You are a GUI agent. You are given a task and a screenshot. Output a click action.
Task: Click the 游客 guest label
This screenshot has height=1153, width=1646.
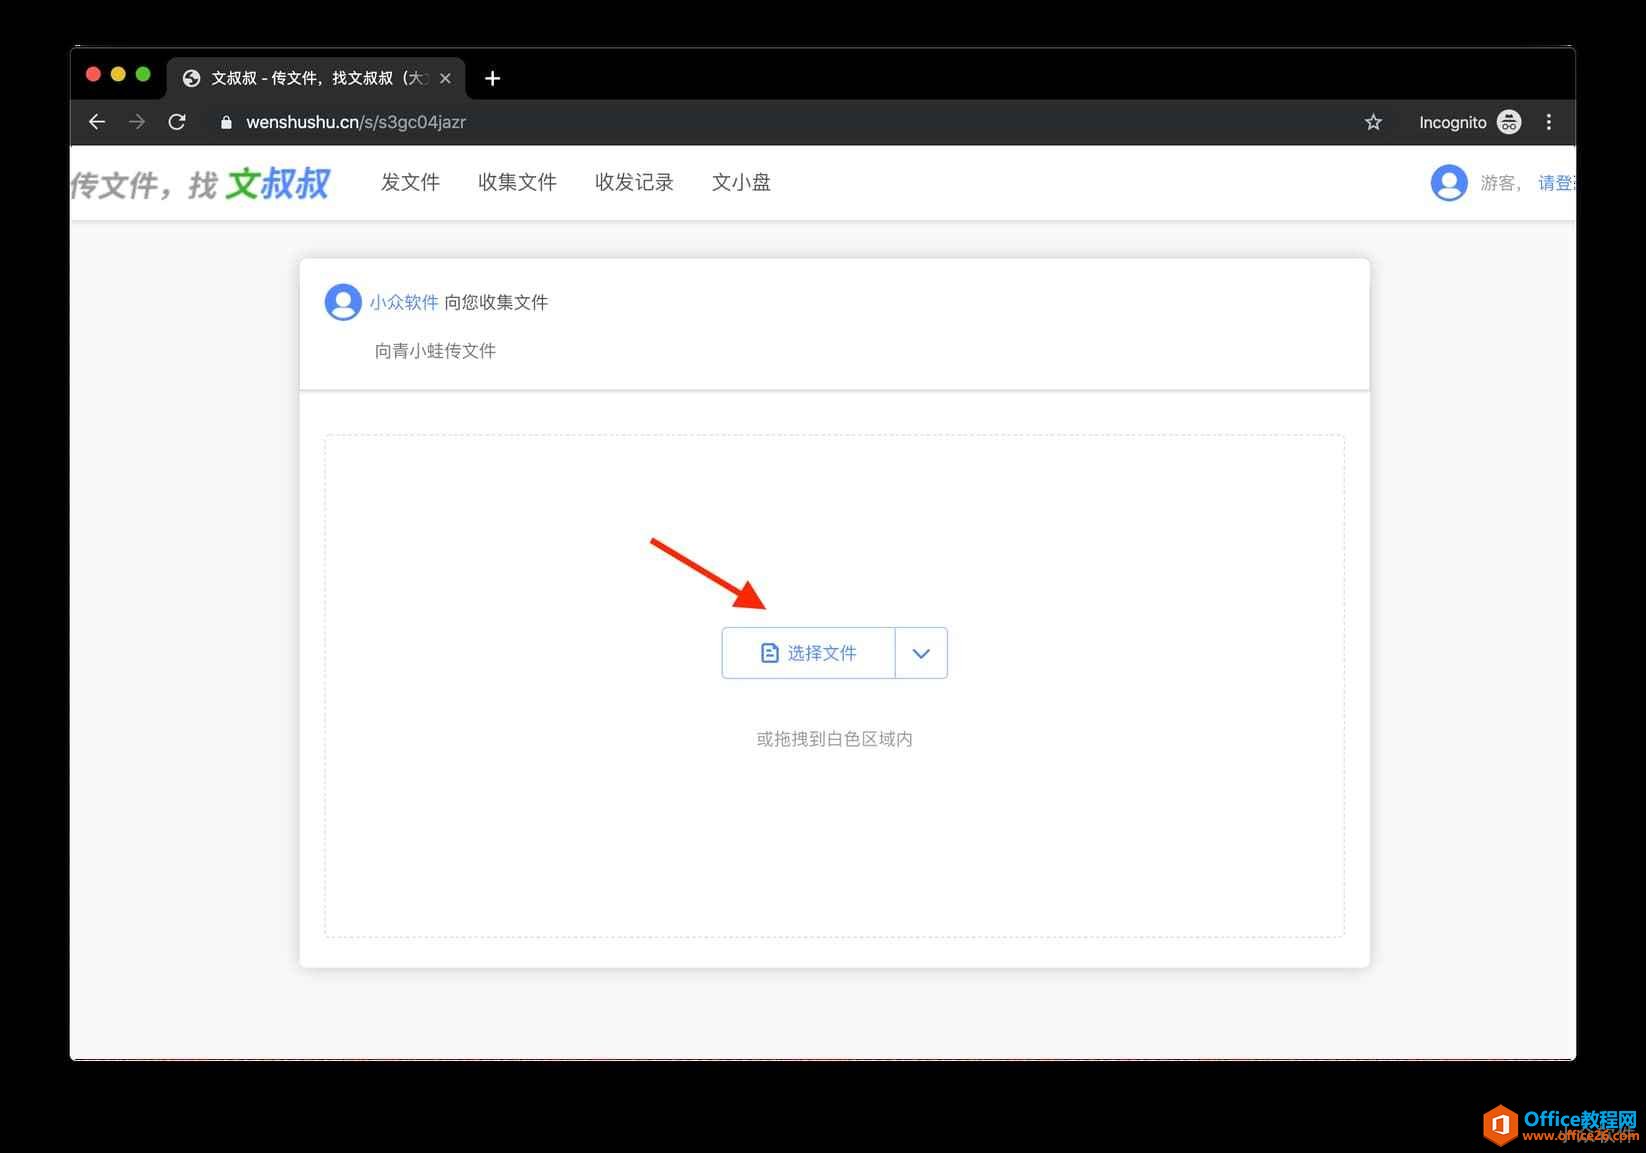[x=1499, y=183]
